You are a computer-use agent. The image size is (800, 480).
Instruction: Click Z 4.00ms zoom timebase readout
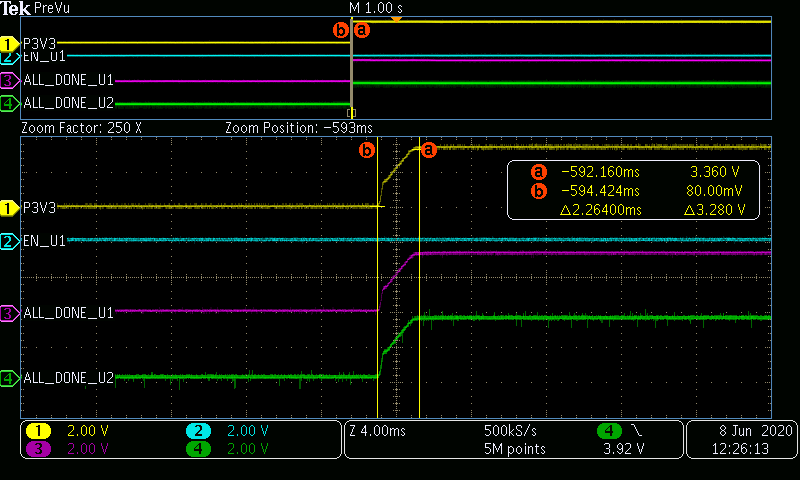[x=378, y=432]
